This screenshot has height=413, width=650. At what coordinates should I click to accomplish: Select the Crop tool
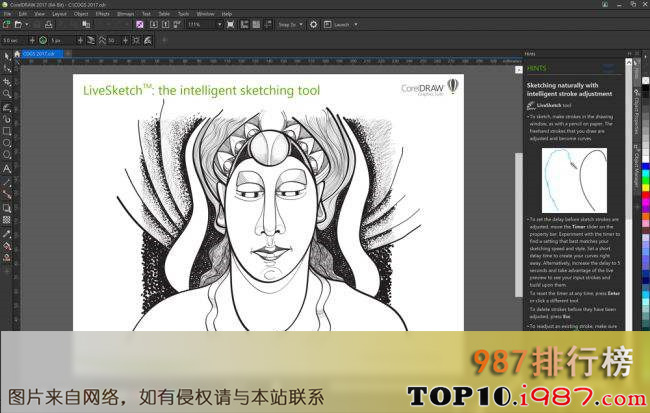tap(7, 82)
